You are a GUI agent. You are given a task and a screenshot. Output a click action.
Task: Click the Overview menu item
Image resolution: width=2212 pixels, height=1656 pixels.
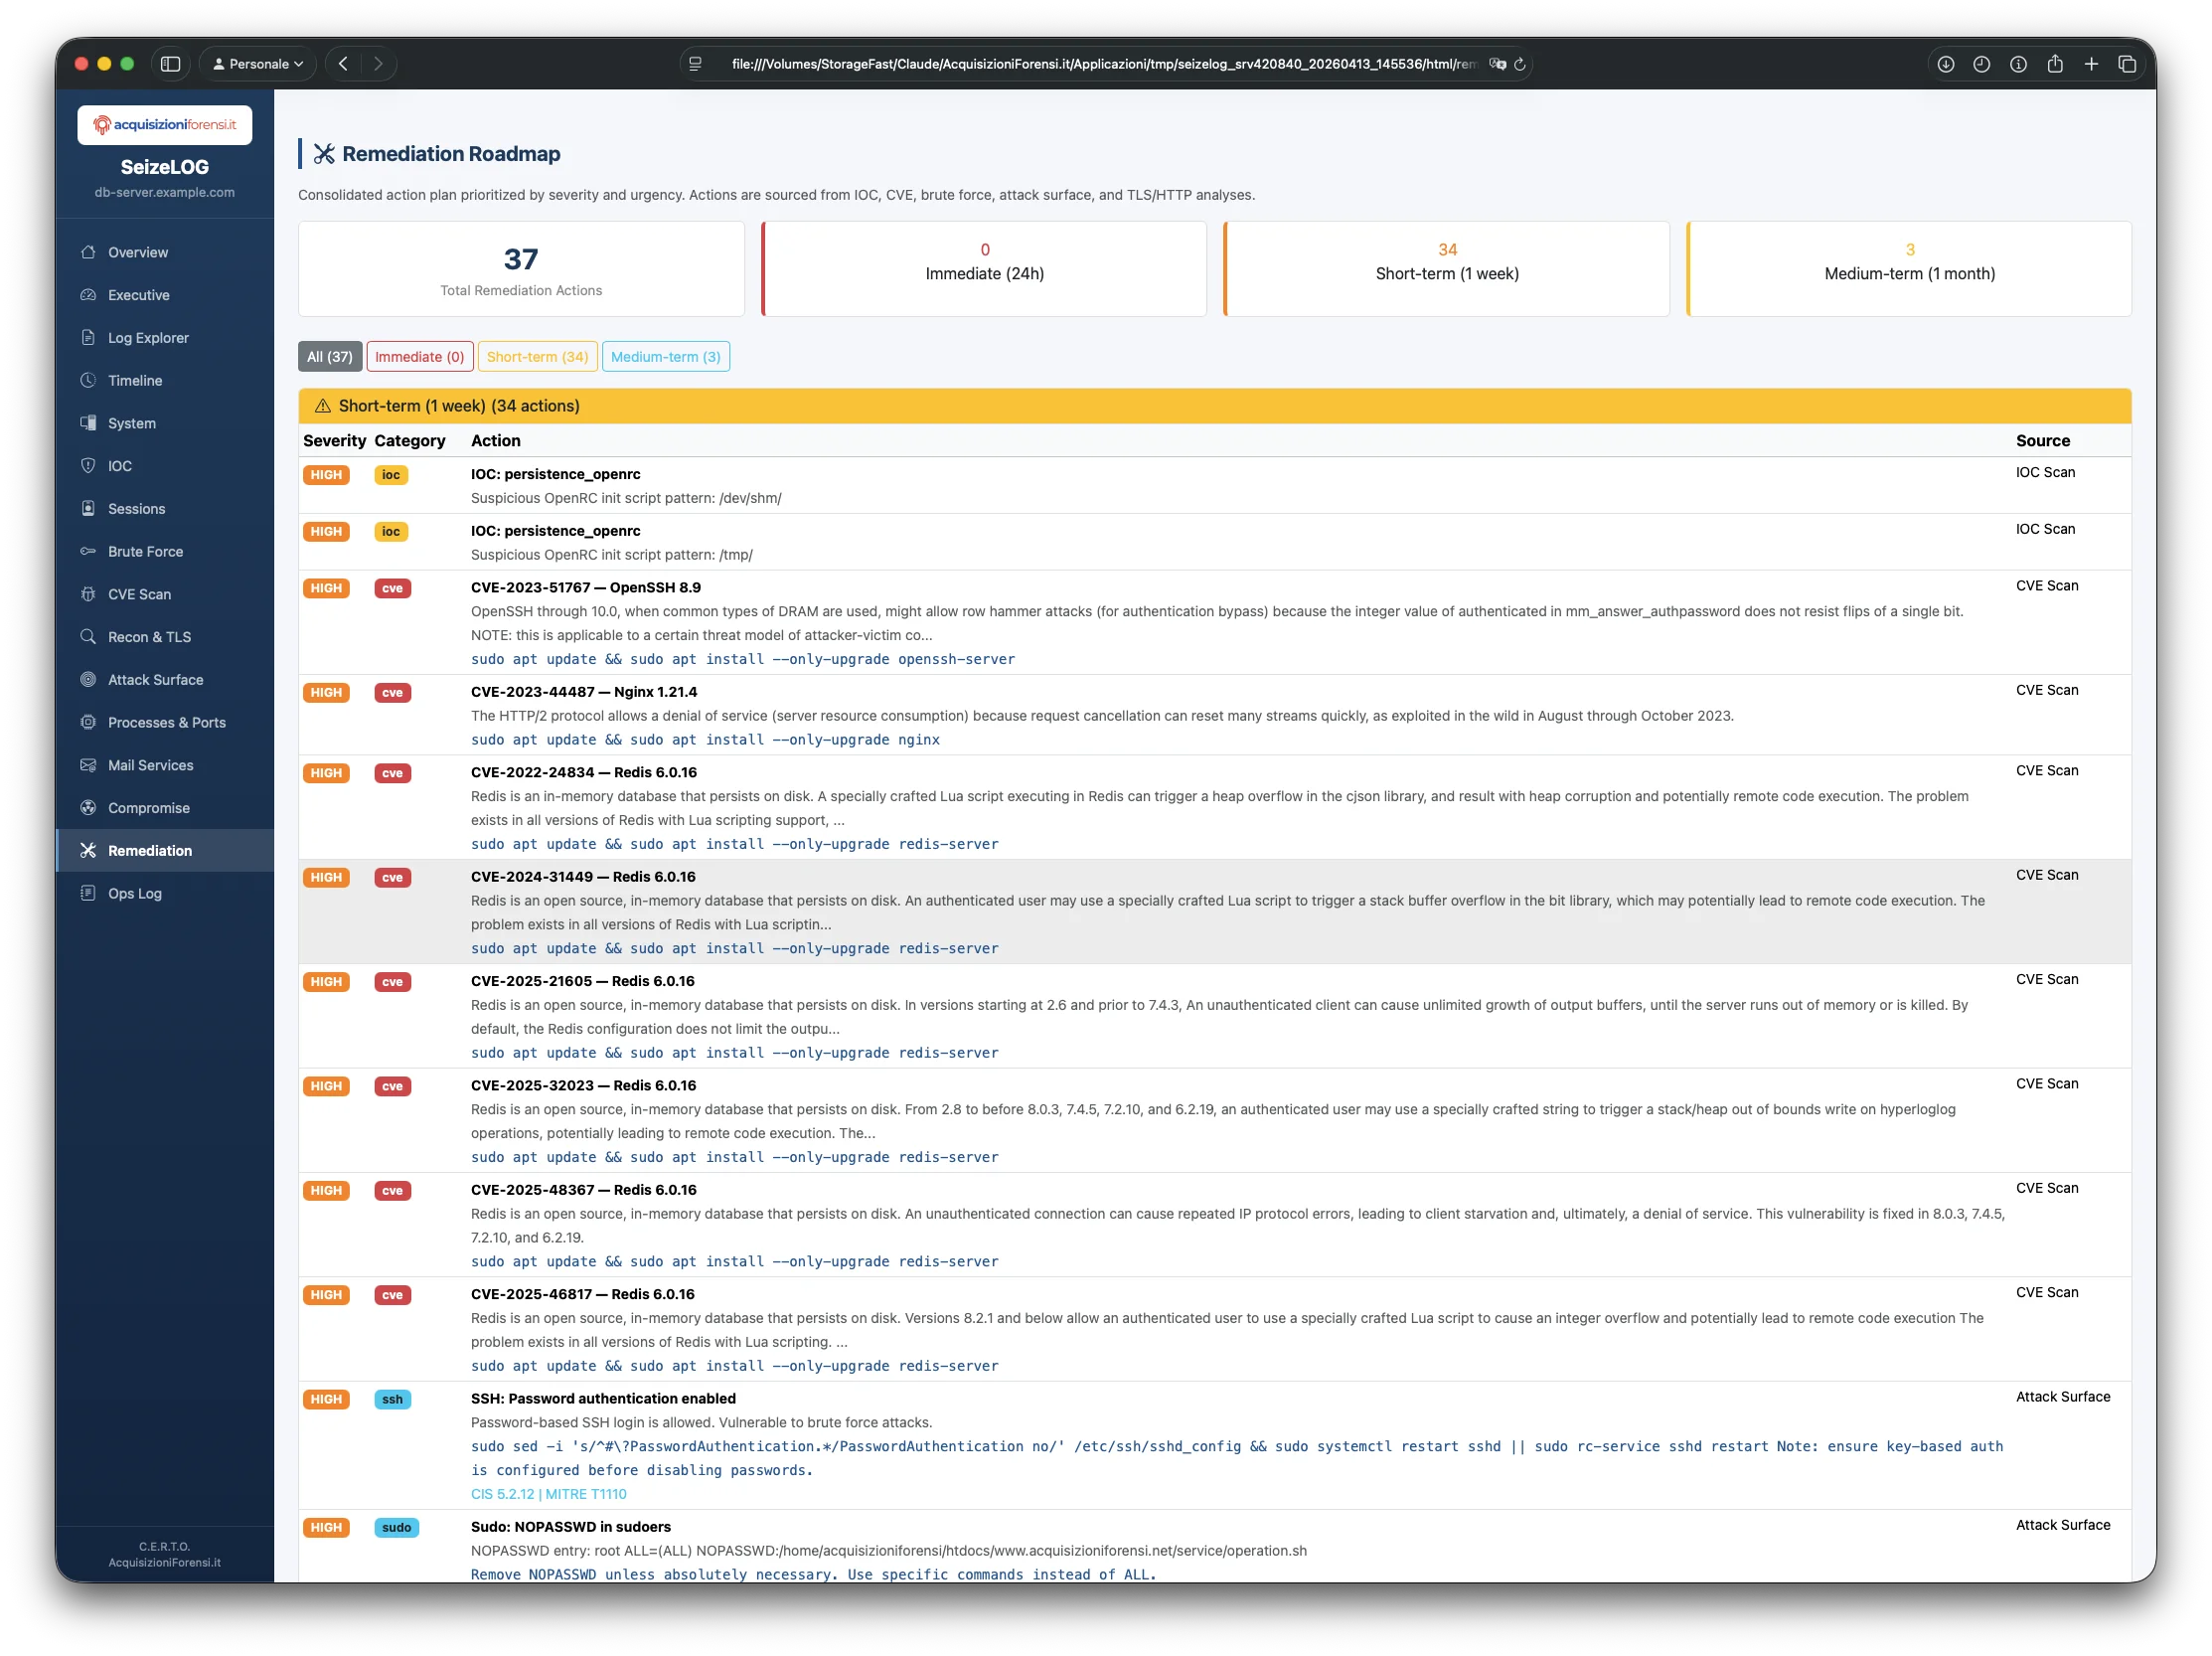click(137, 252)
